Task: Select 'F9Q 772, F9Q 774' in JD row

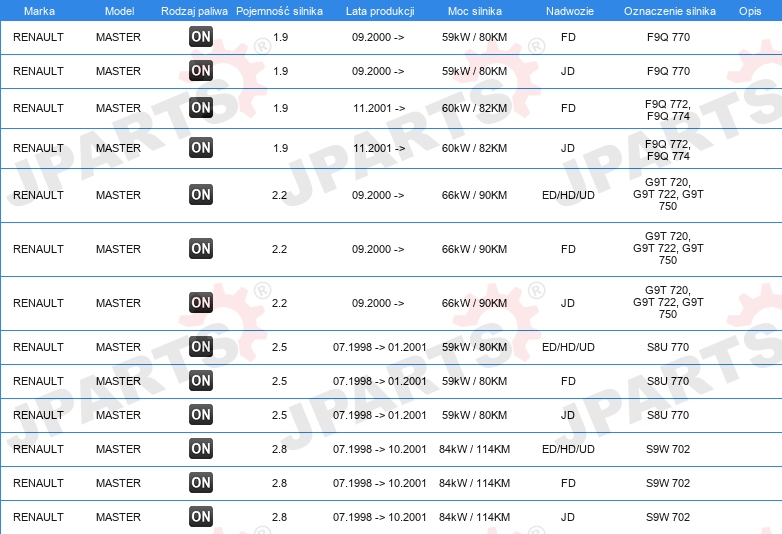Action: point(668,150)
